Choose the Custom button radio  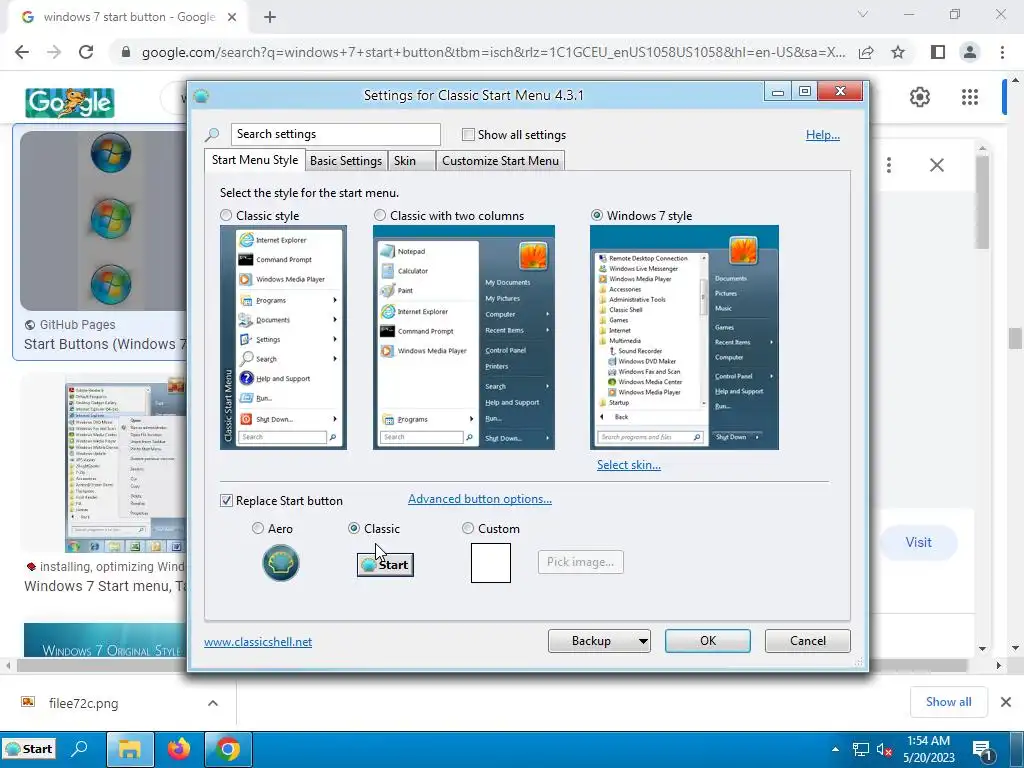click(x=468, y=528)
